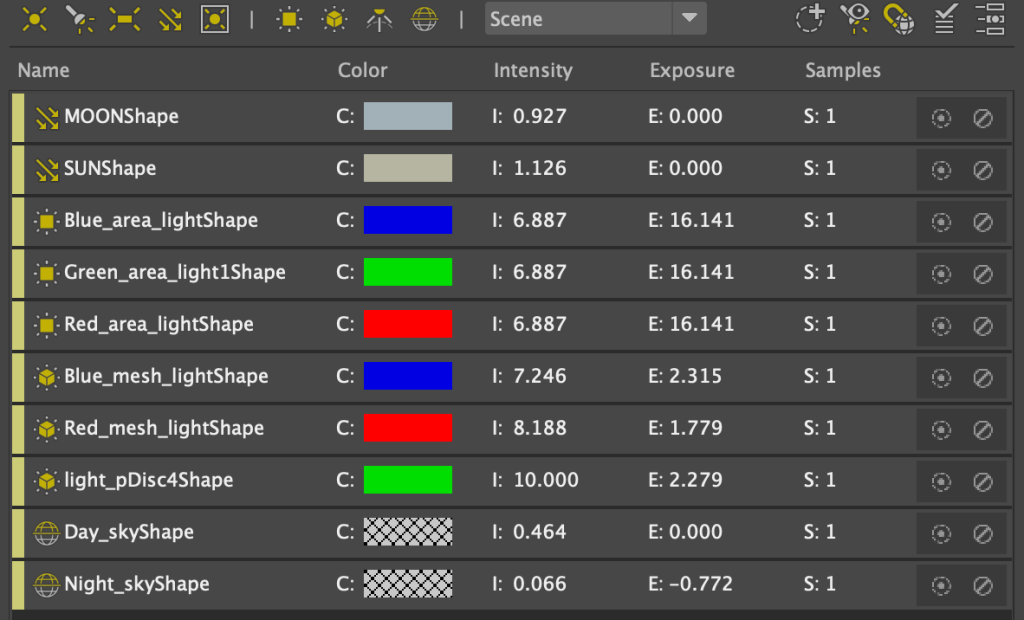Click the new group icon with plus
The height and width of the screenshot is (620, 1024).
[x=810, y=19]
